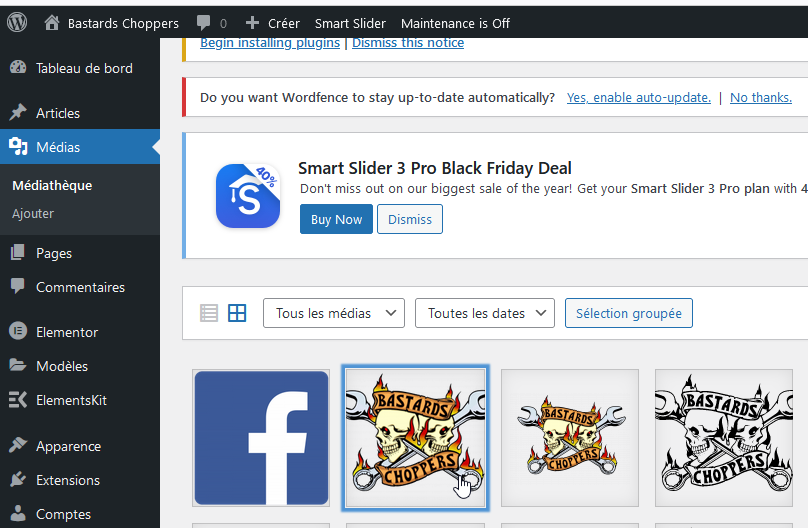This screenshot has width=808, height=528.
Task: Click the Smart Slider 3 logo icon
Action: tap(248, 195)
